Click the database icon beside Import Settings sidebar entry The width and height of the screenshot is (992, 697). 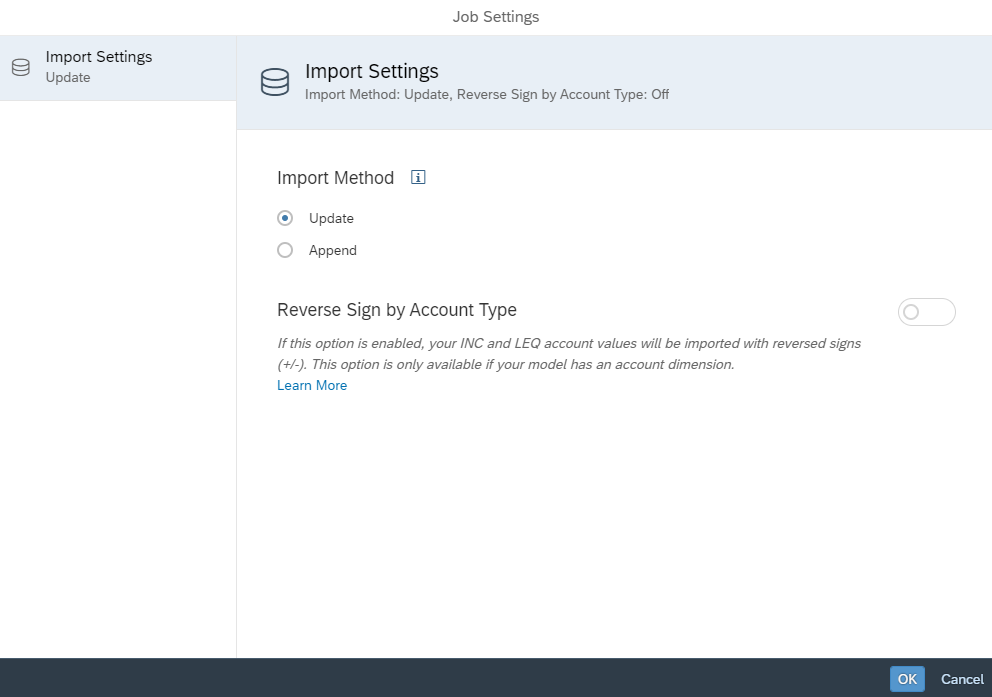tap(20, 65)
